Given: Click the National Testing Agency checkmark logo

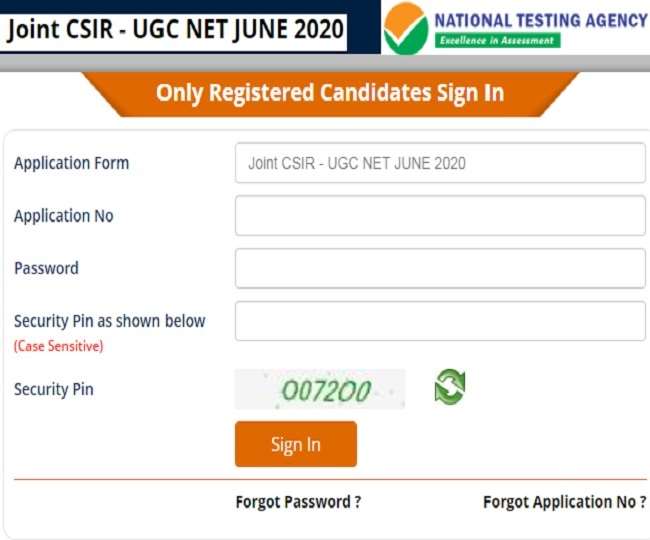Looking at the screenshot, I should (x=406, y=27).
